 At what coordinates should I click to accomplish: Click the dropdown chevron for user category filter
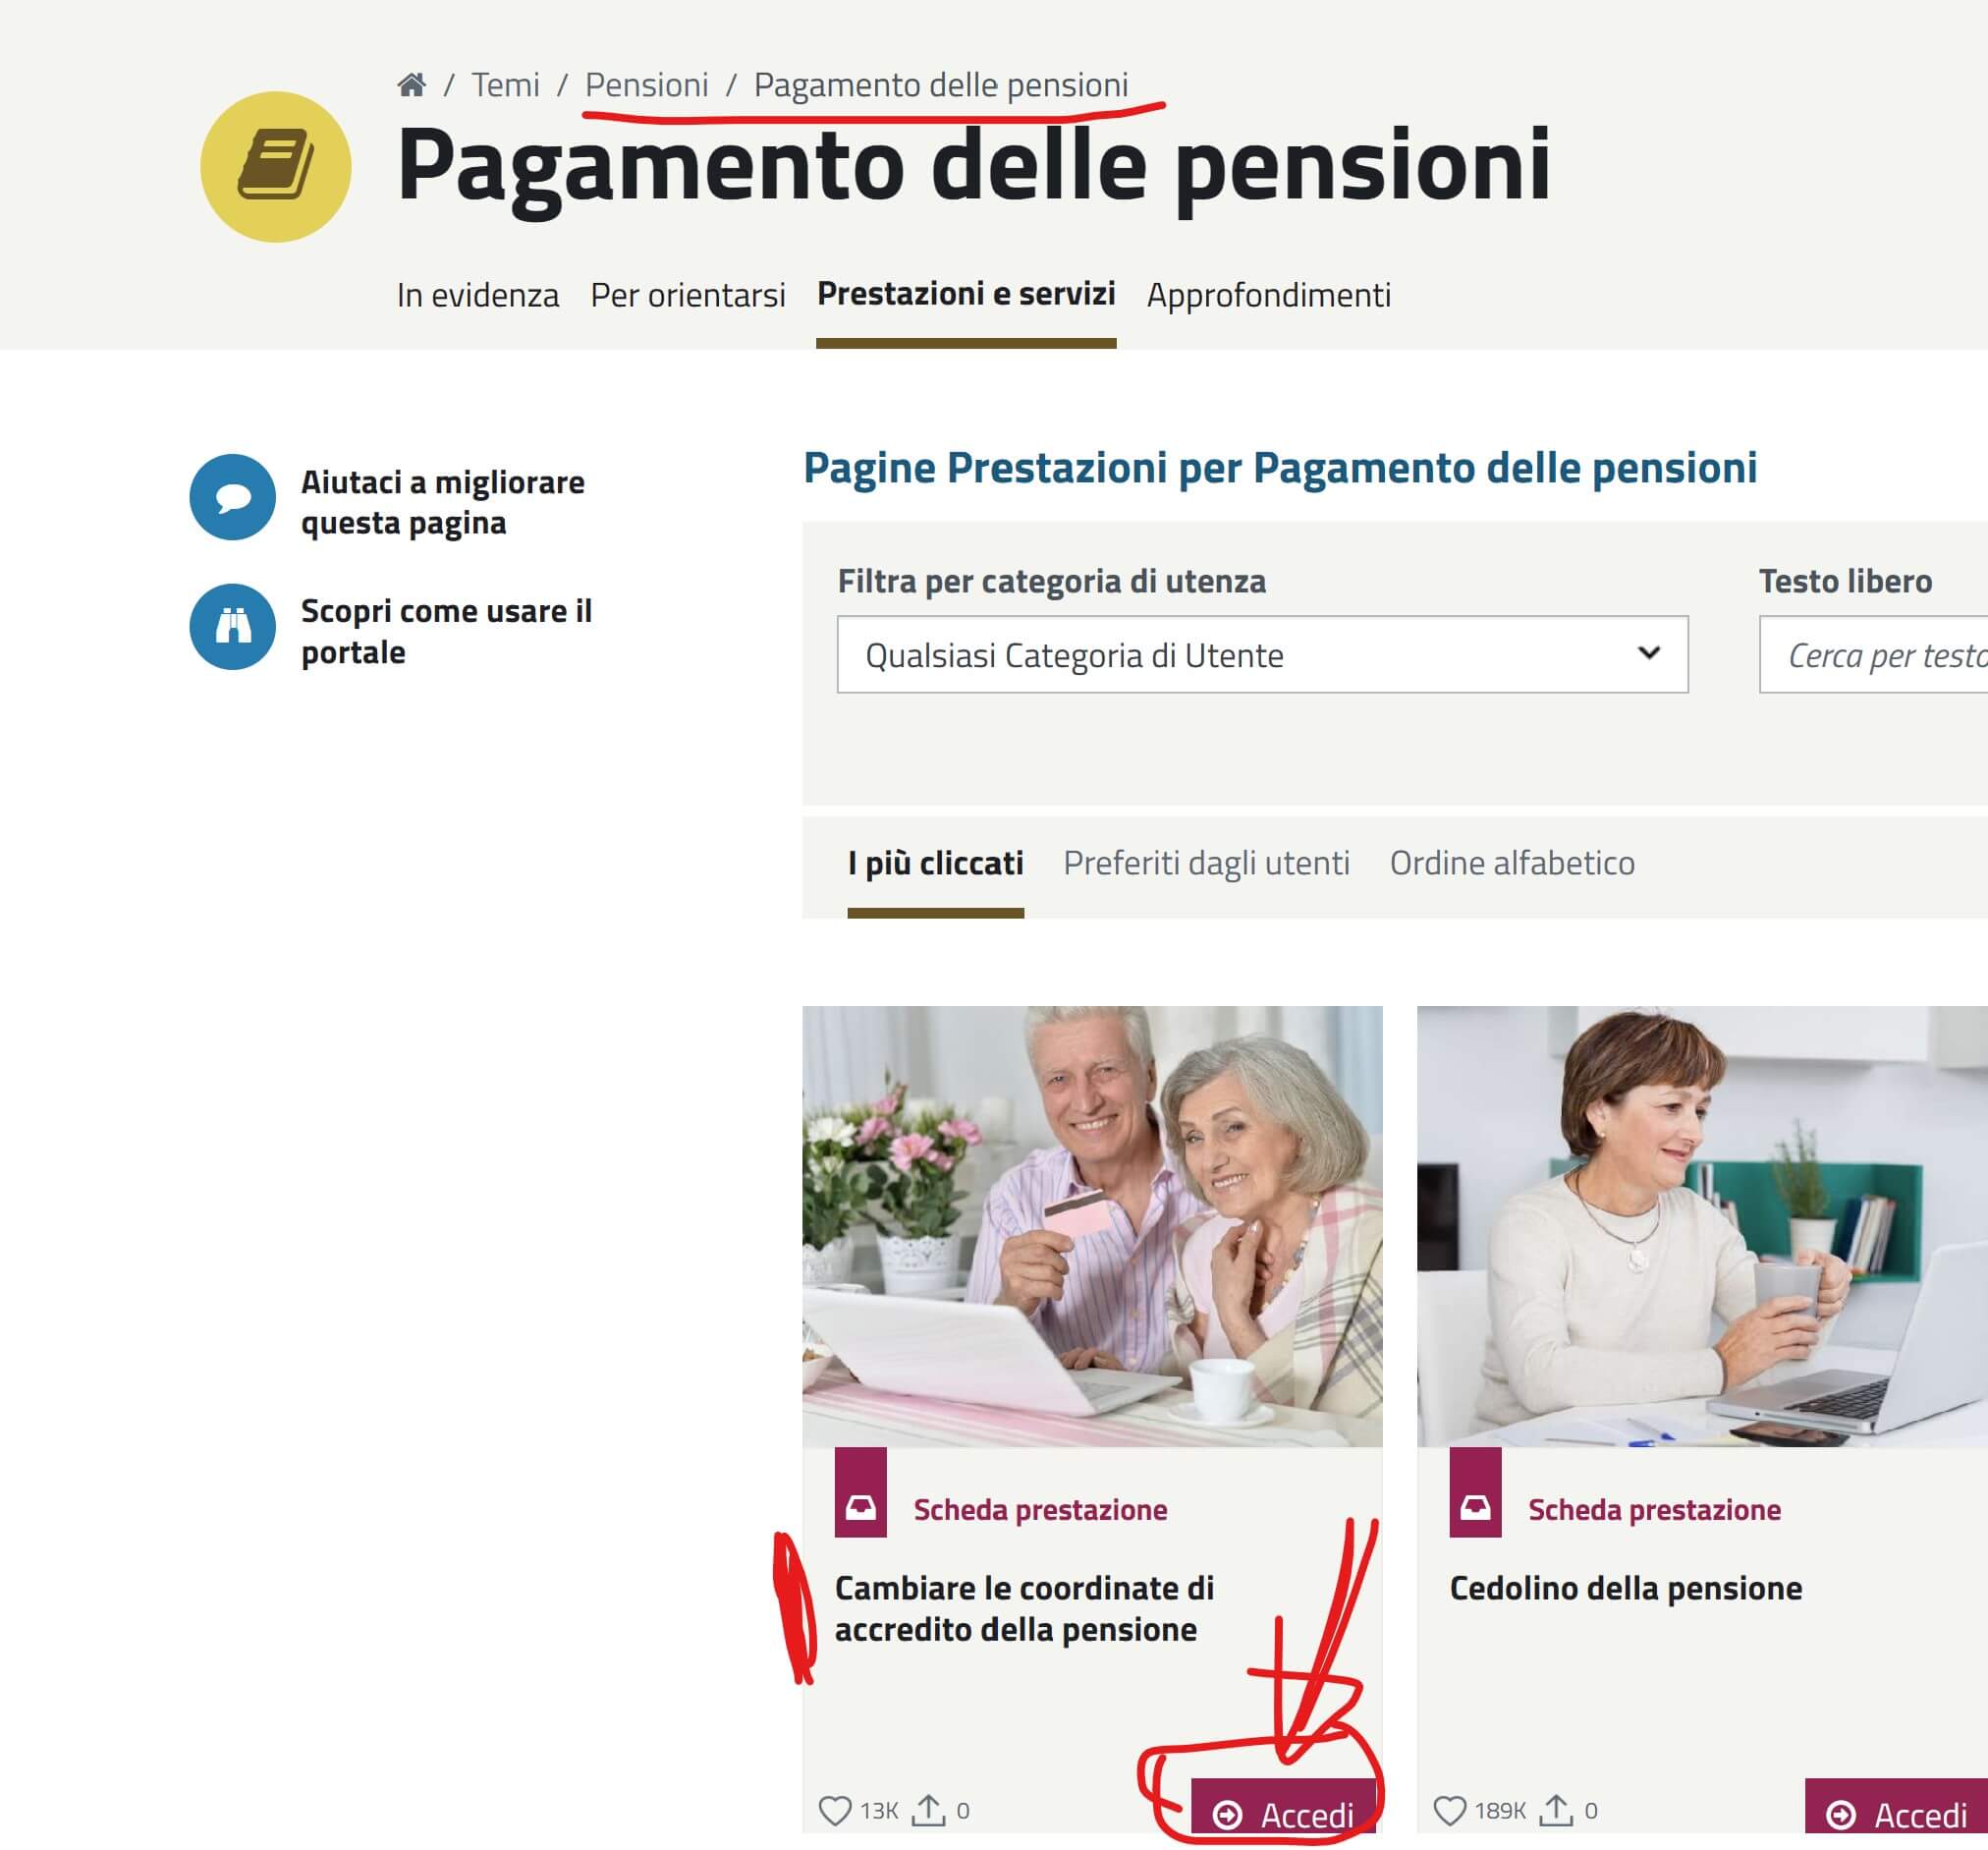click(1649, 653)
